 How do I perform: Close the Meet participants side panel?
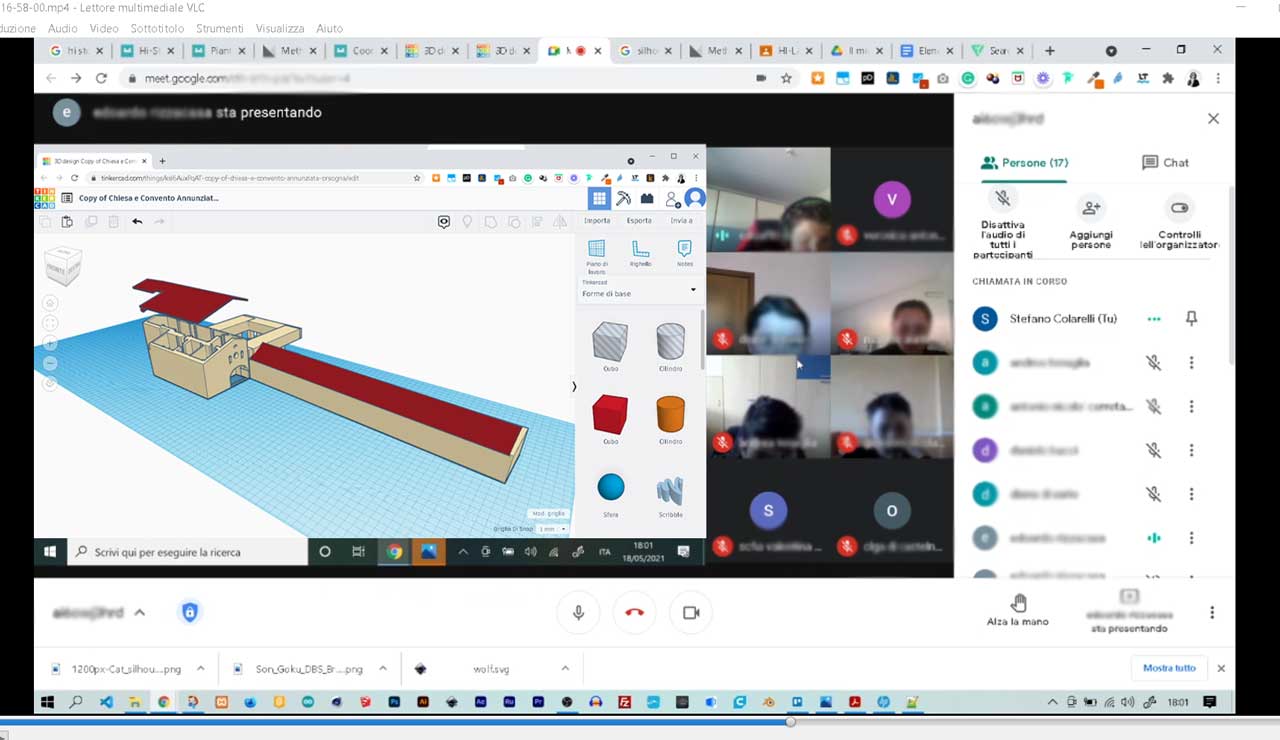click(x=1213, y=118)
